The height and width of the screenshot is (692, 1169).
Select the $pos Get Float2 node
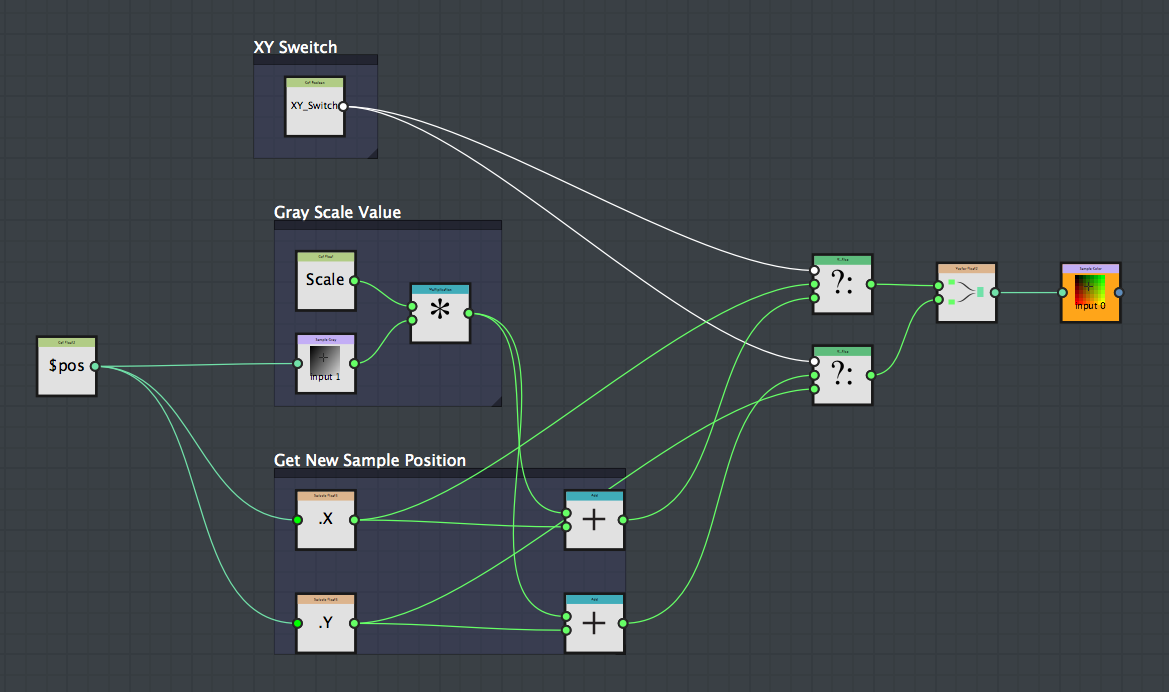click(65, 366)
